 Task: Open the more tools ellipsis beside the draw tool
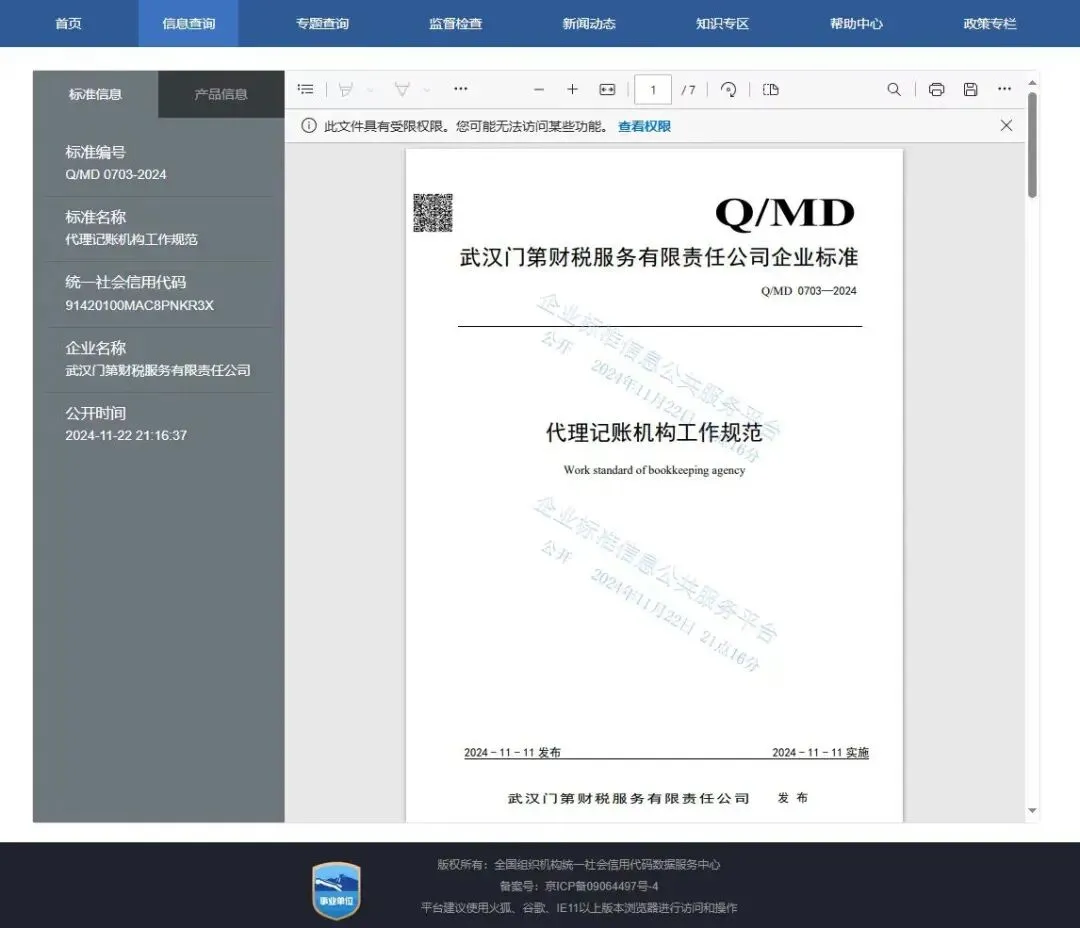461,89
